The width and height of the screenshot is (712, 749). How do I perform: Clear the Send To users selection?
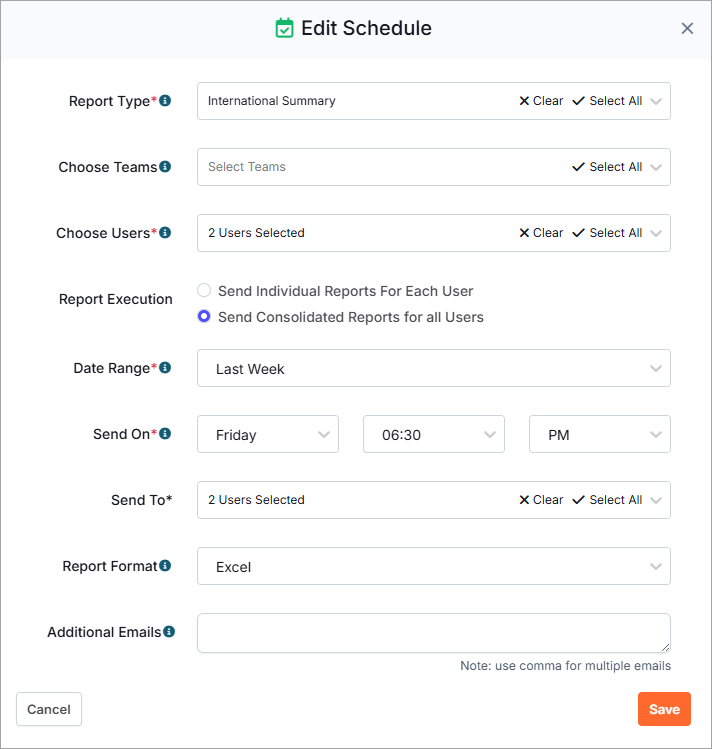(x=541, y=500)
